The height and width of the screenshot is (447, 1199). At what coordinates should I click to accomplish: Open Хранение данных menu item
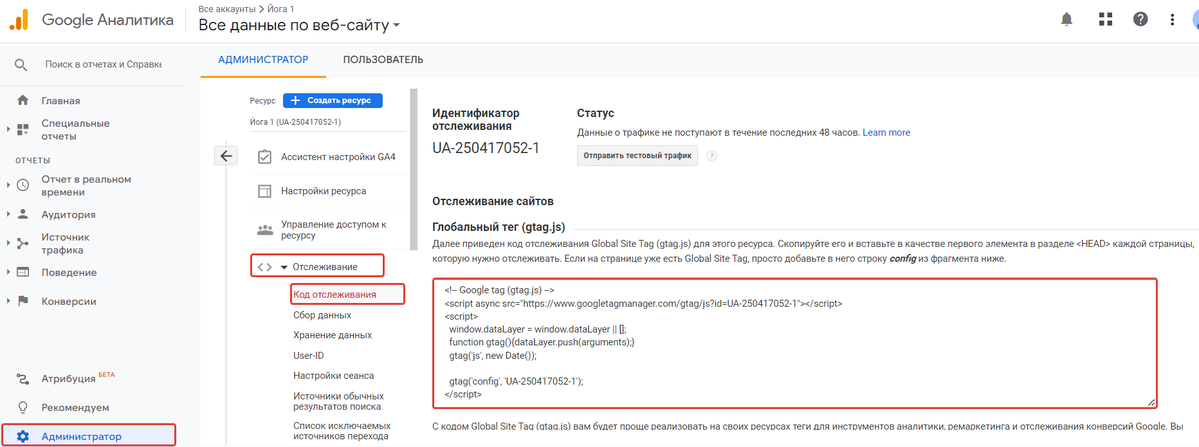(x=333, y=335)
